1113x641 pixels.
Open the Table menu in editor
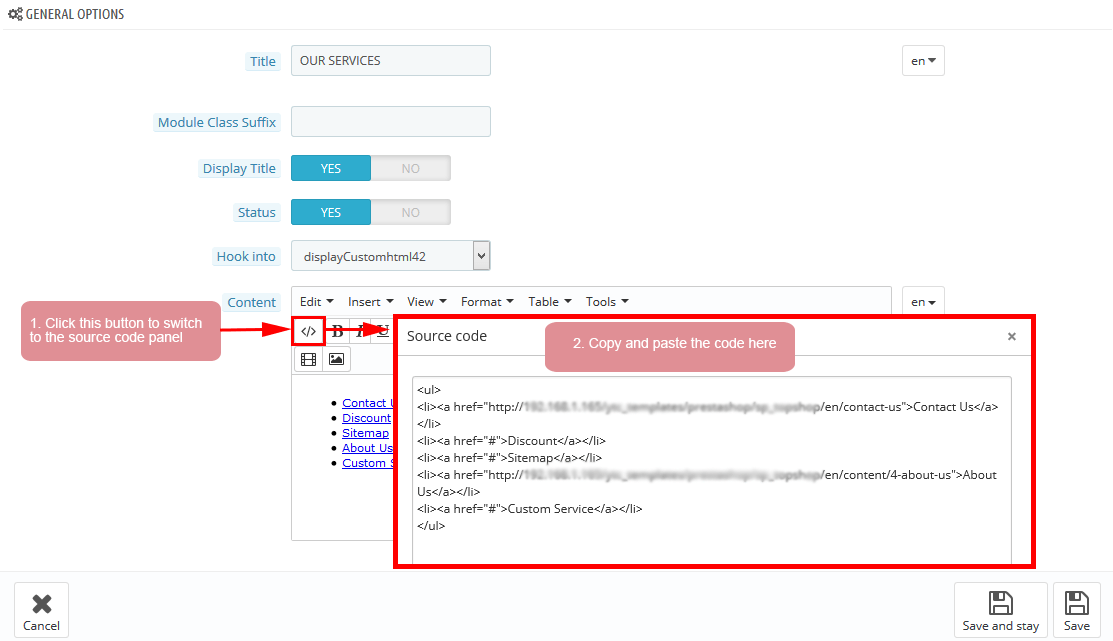point(549,302)
